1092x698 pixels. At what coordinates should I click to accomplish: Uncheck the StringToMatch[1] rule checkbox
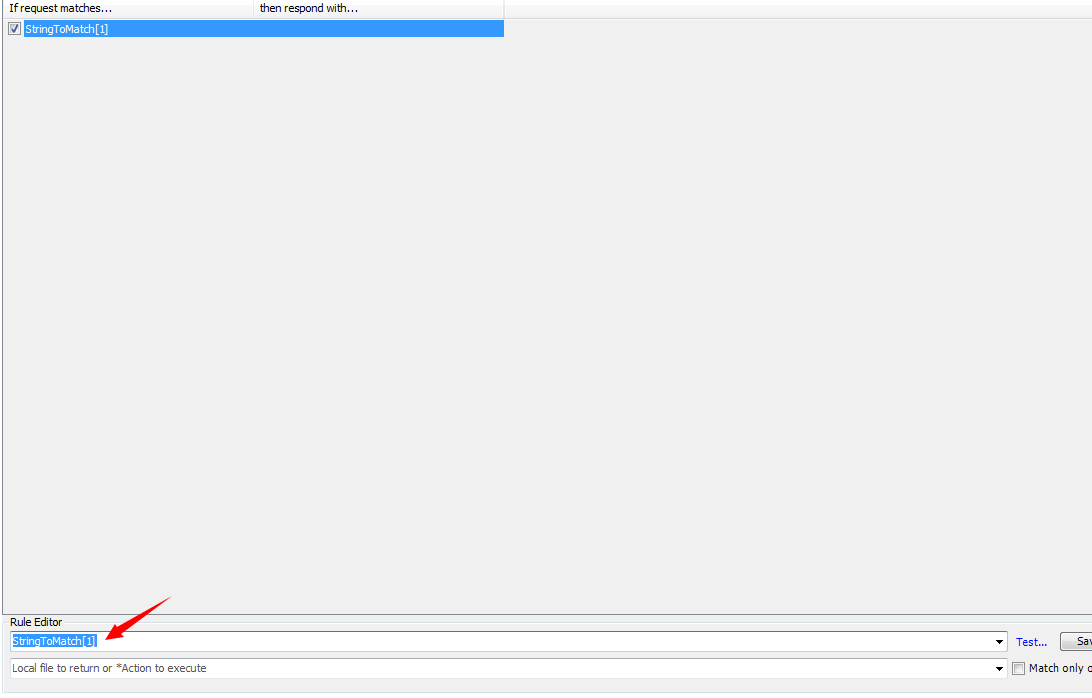pyautogui.click(x=14, y=29)
